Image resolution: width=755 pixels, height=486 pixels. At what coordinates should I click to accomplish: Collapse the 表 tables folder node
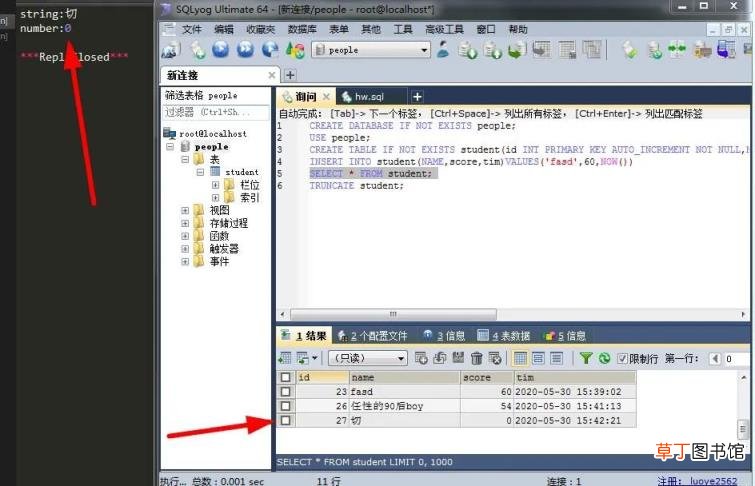pos(185,159)
